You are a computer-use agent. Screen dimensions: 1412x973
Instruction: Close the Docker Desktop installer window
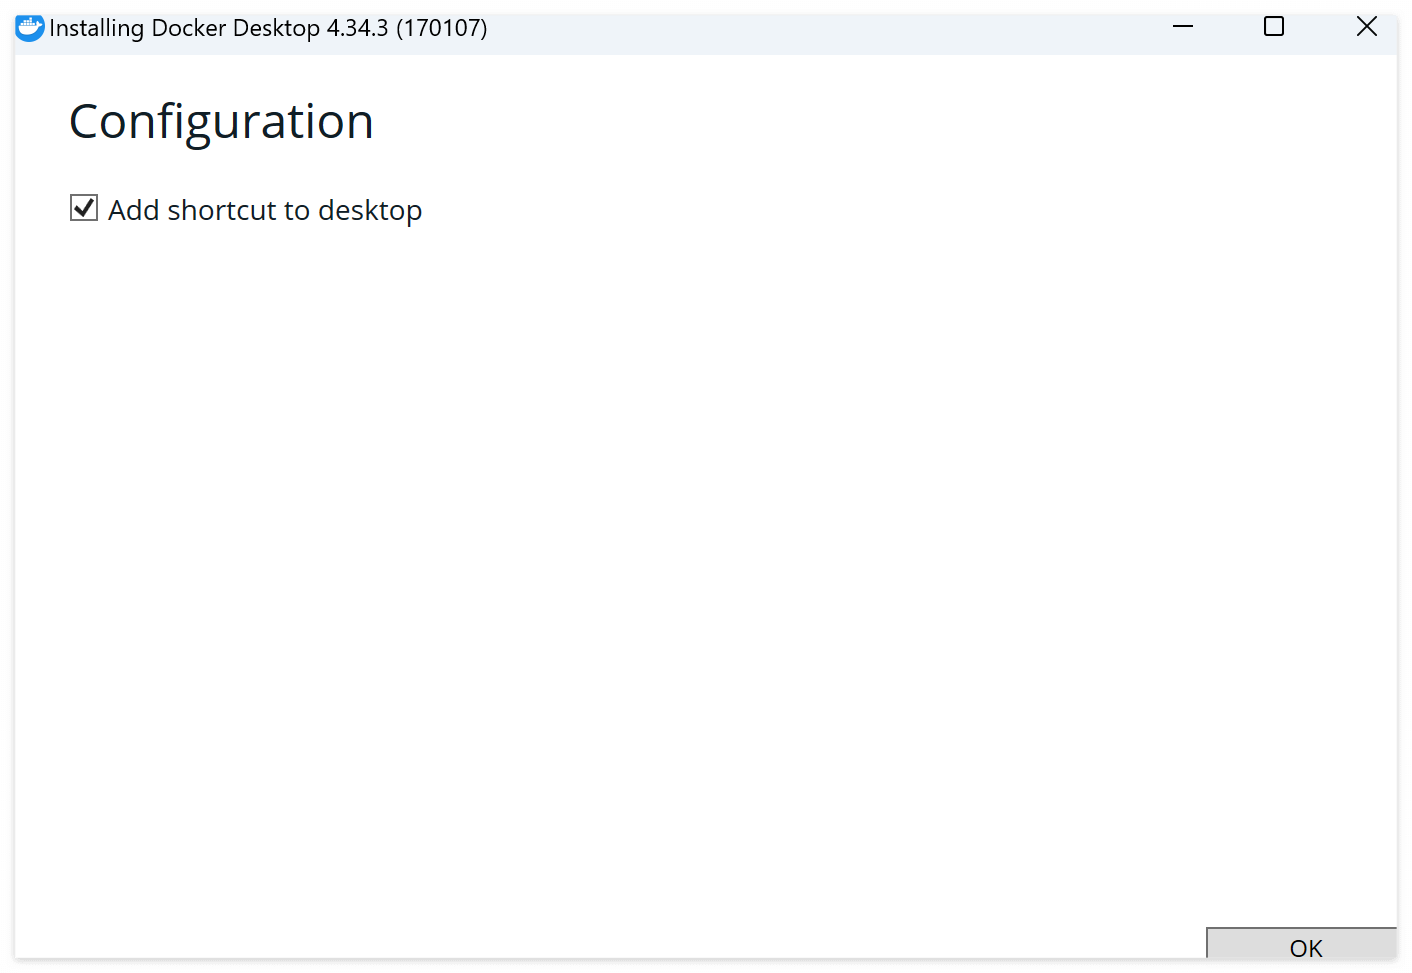(x=1367, y=27)
